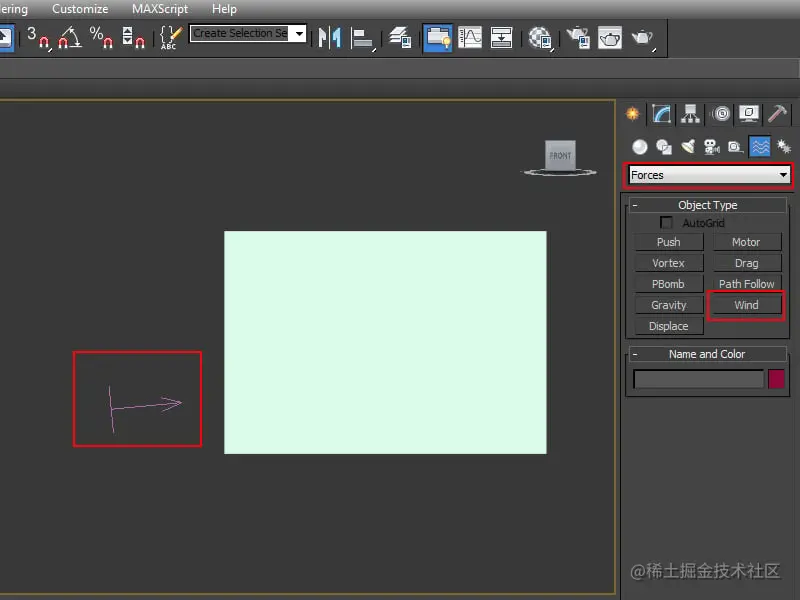
Task: Click the ViewCube FRONT face
Action: pos(560,155)
